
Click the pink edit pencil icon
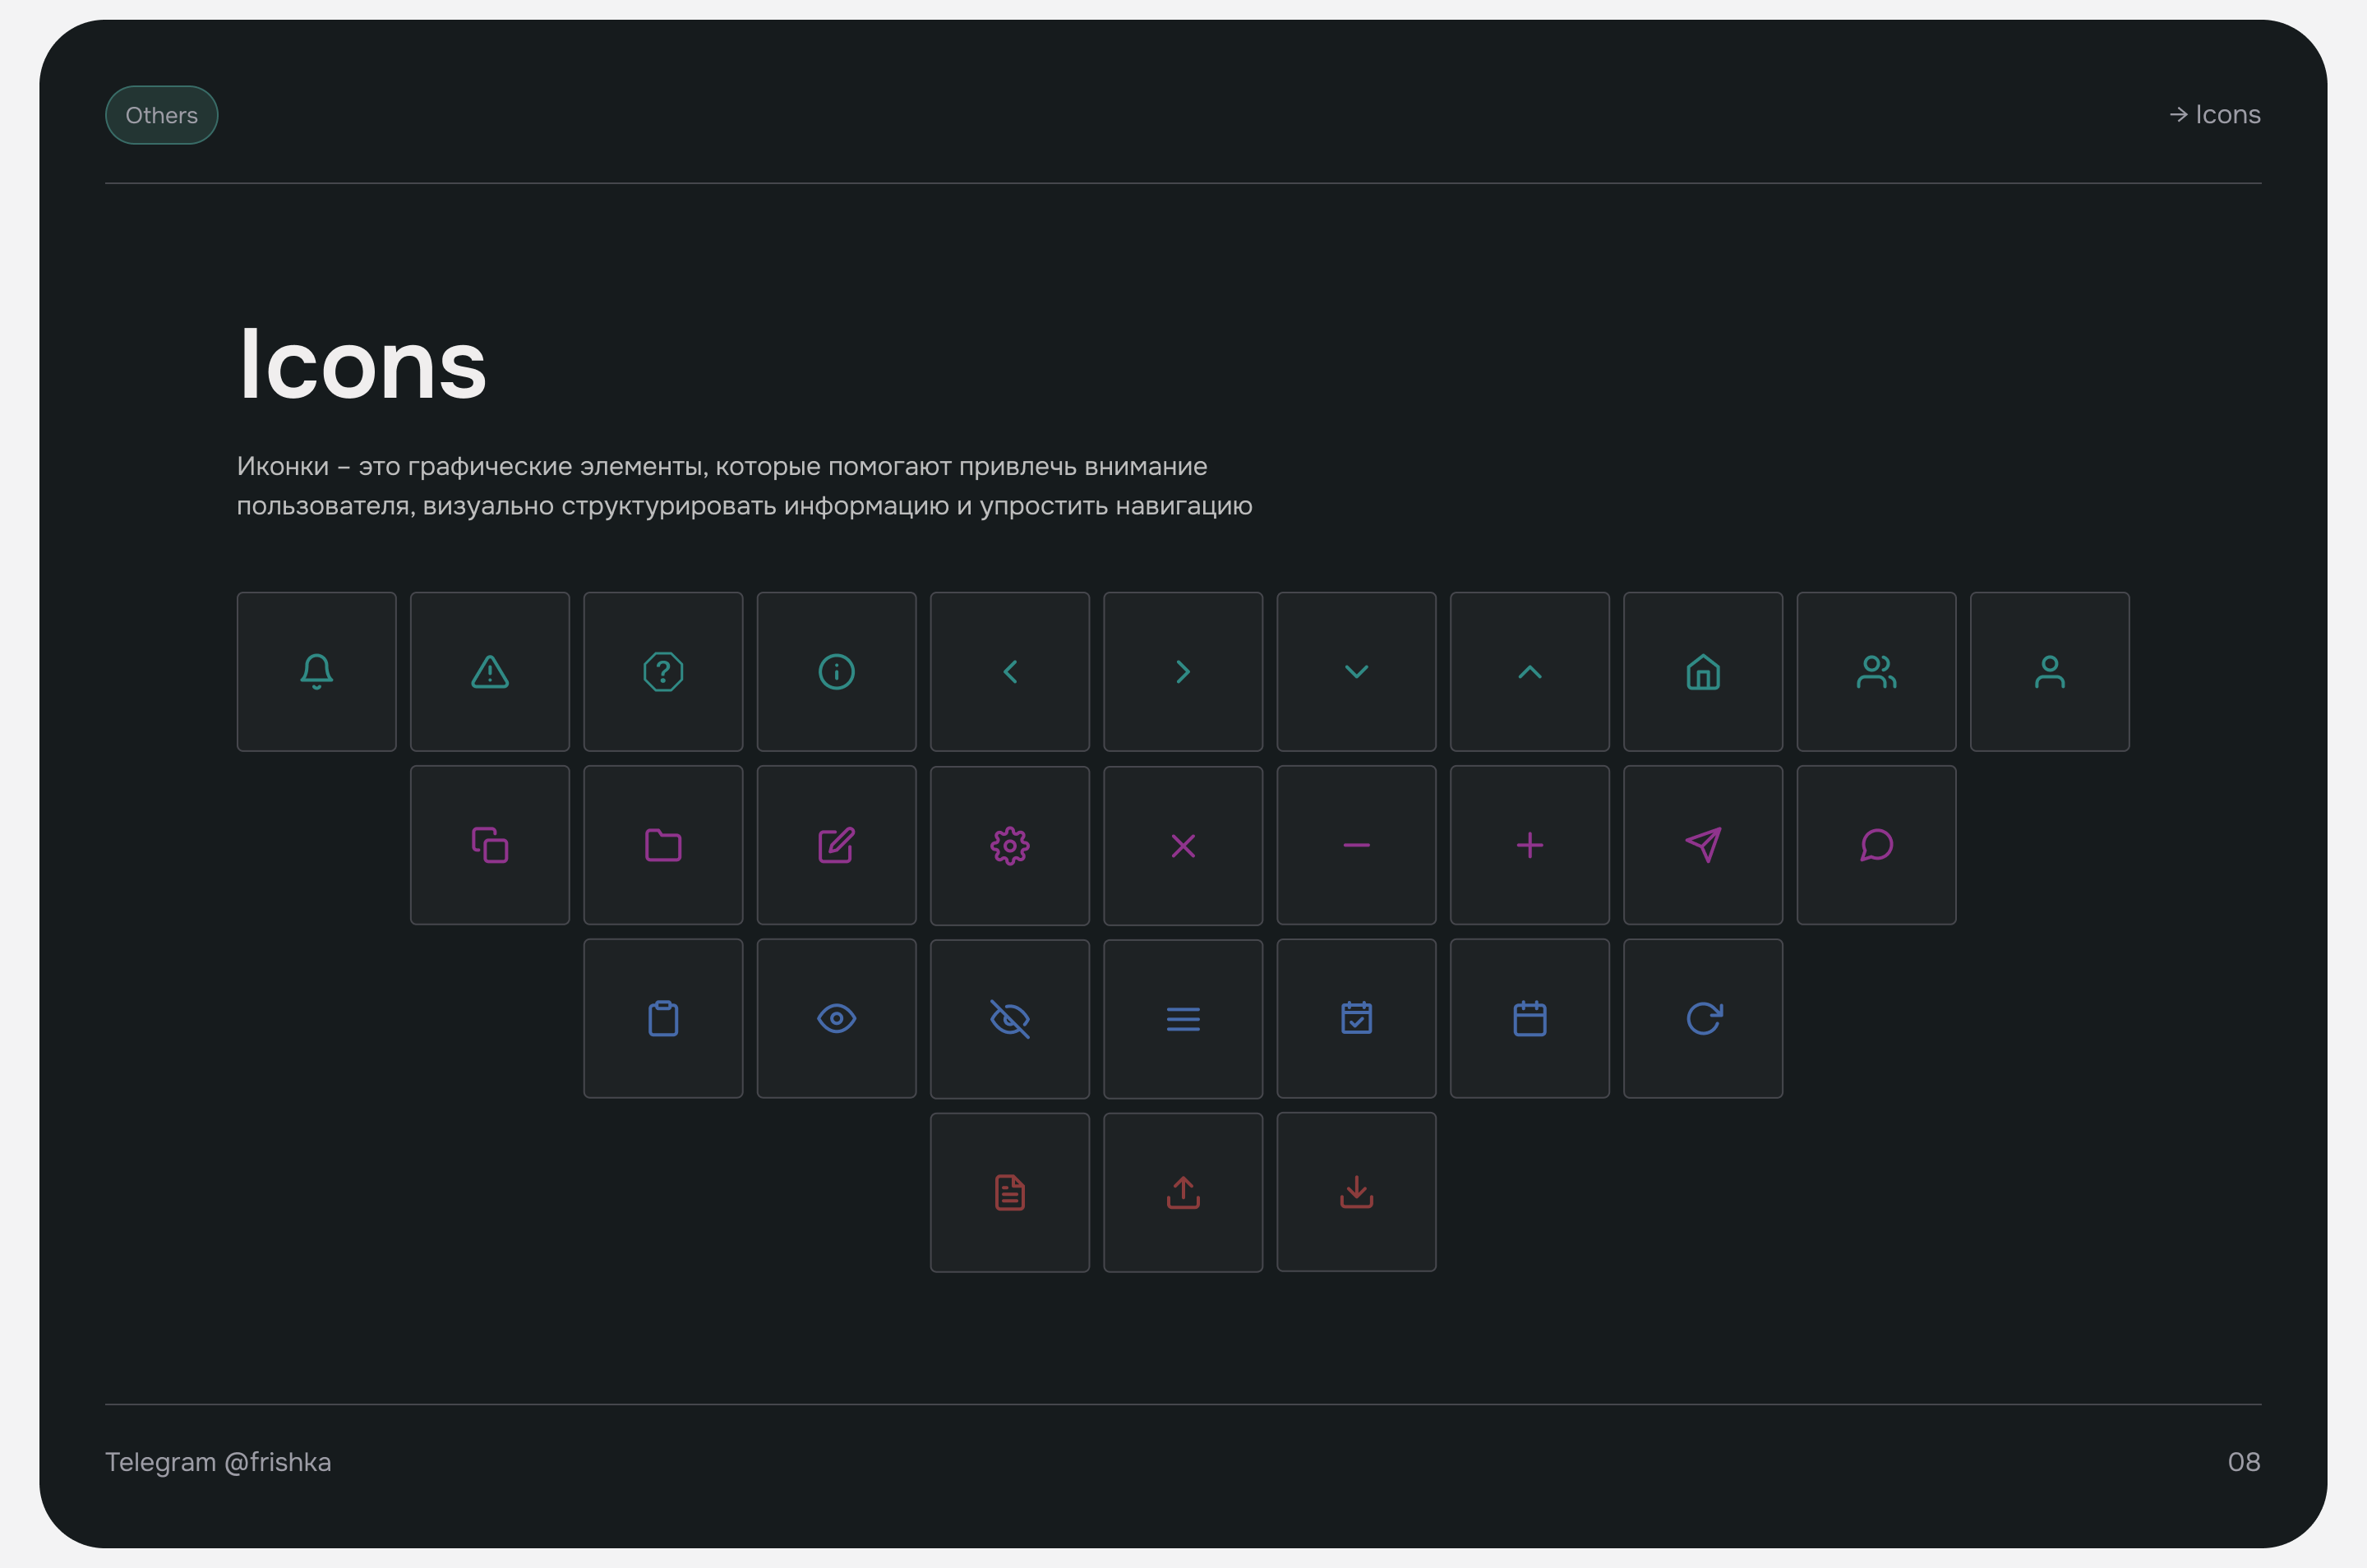tap(836, 845)
